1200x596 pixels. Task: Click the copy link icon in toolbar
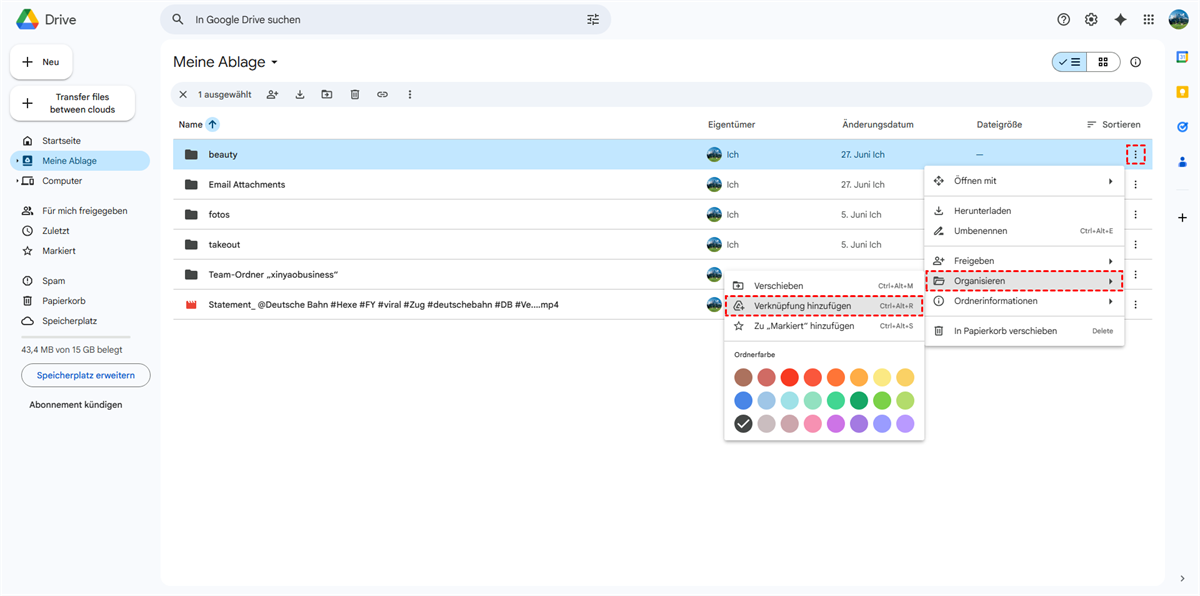click(x=382, y=95)
